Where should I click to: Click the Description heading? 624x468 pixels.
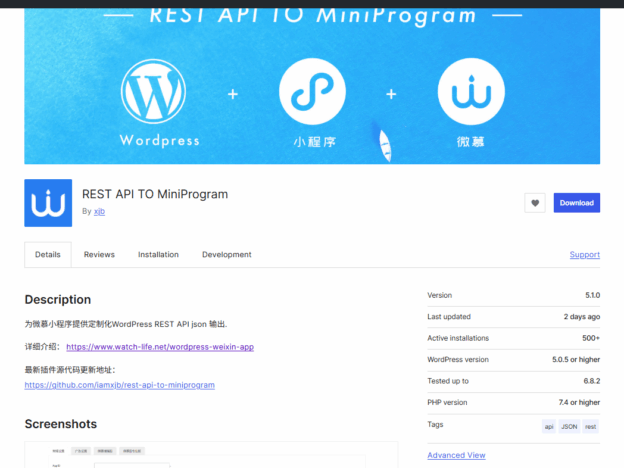(58, 300)
